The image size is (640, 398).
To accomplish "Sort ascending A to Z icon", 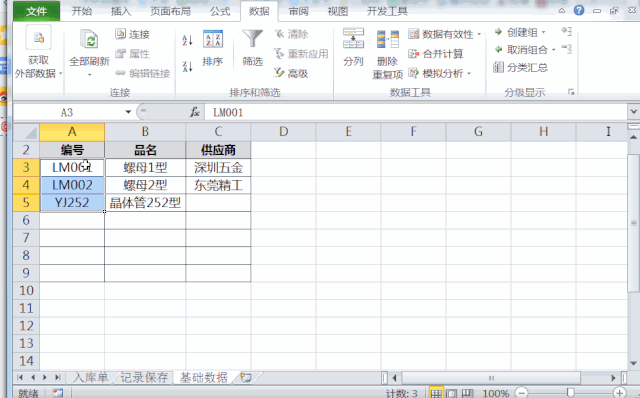I will (x=187, y=40).
